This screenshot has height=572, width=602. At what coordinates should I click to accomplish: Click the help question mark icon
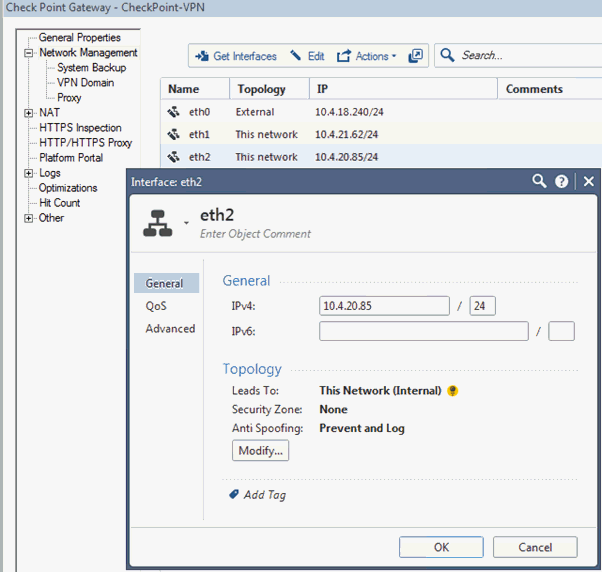(x=562, y=181)
